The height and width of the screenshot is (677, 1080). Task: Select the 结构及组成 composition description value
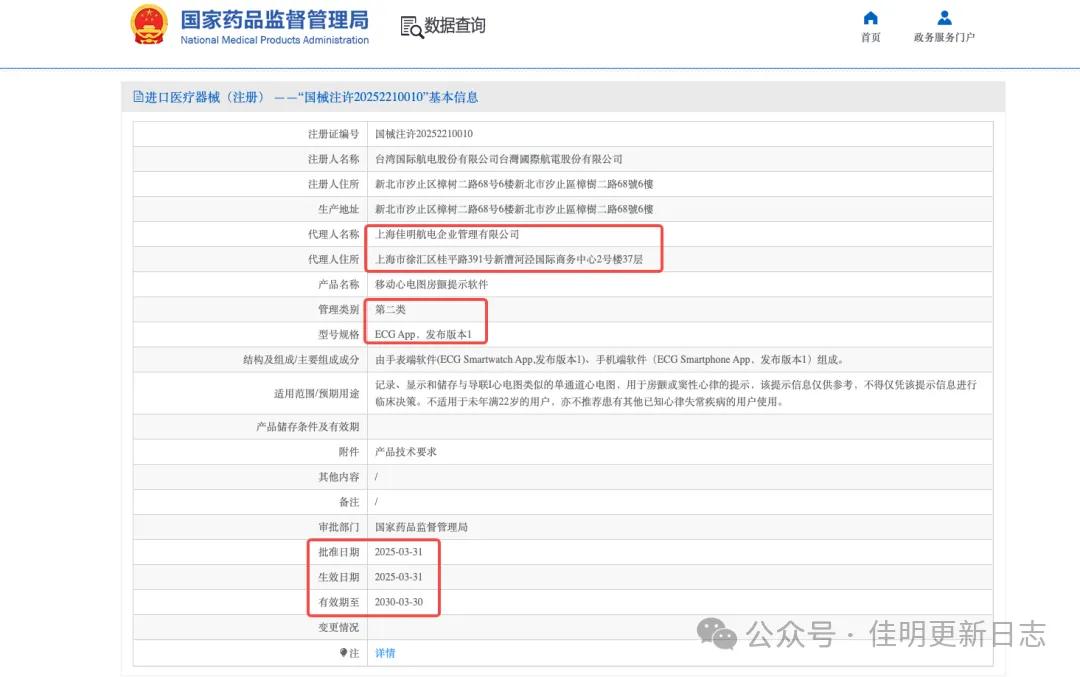point(610,360)
